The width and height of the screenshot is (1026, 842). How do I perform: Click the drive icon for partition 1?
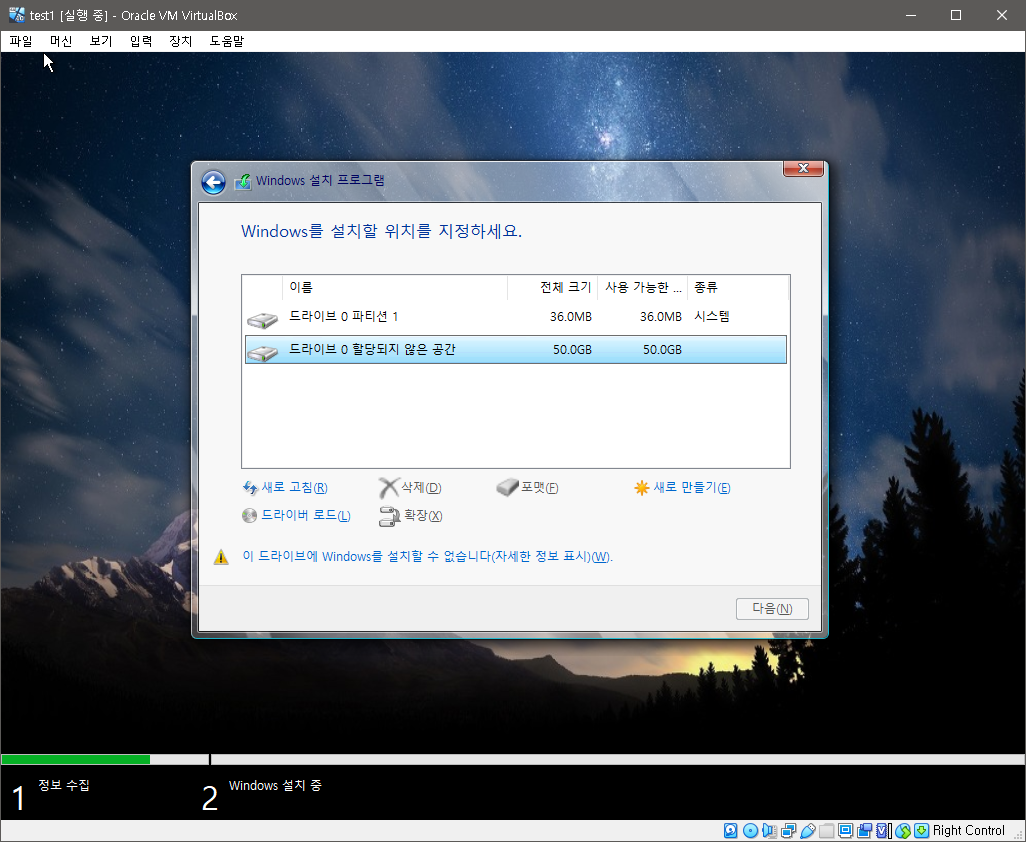coord(263,319)
